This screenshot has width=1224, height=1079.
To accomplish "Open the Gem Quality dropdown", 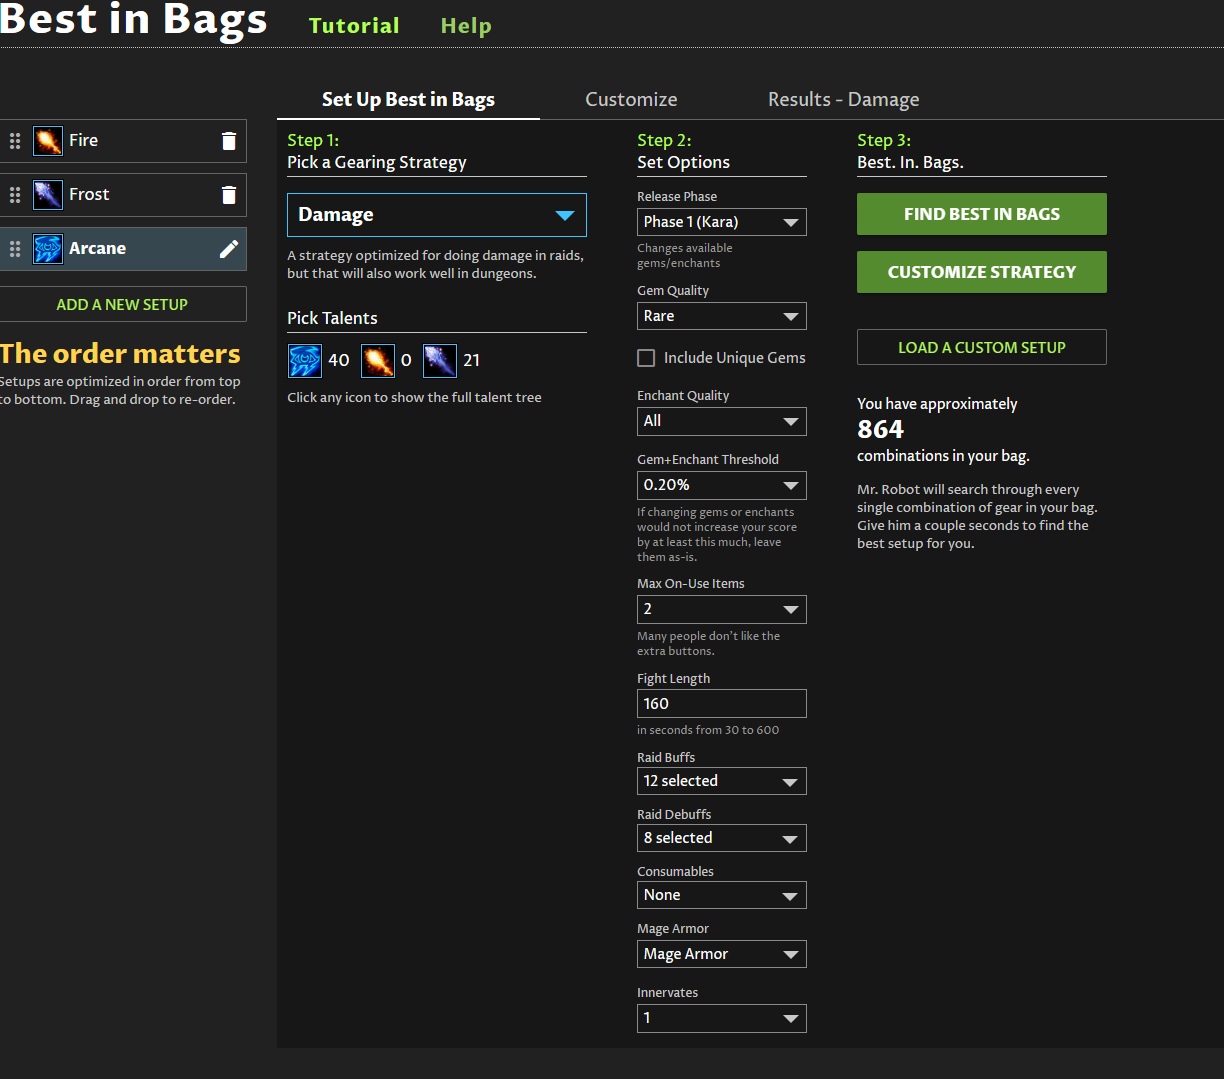I will pyautogui.click(x=721, y=316).
